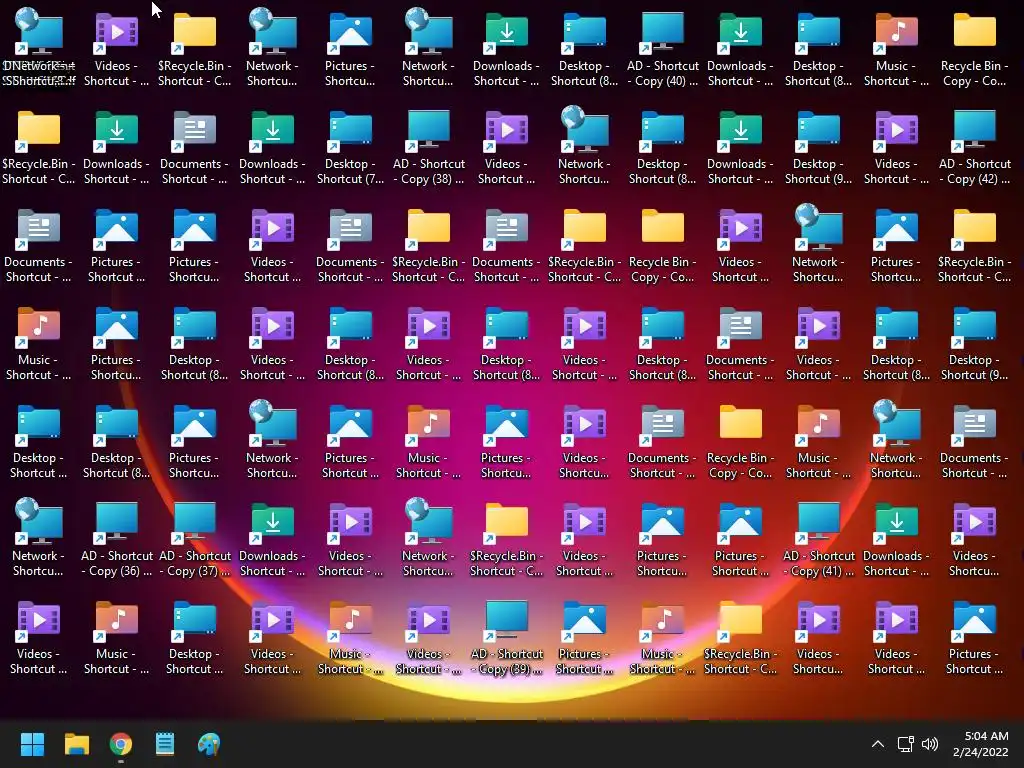The height and width of the screenshot is (768, 1024).
Task: Select the Desktop - Shortcut (7...) icon
Action: click(350, 147)
